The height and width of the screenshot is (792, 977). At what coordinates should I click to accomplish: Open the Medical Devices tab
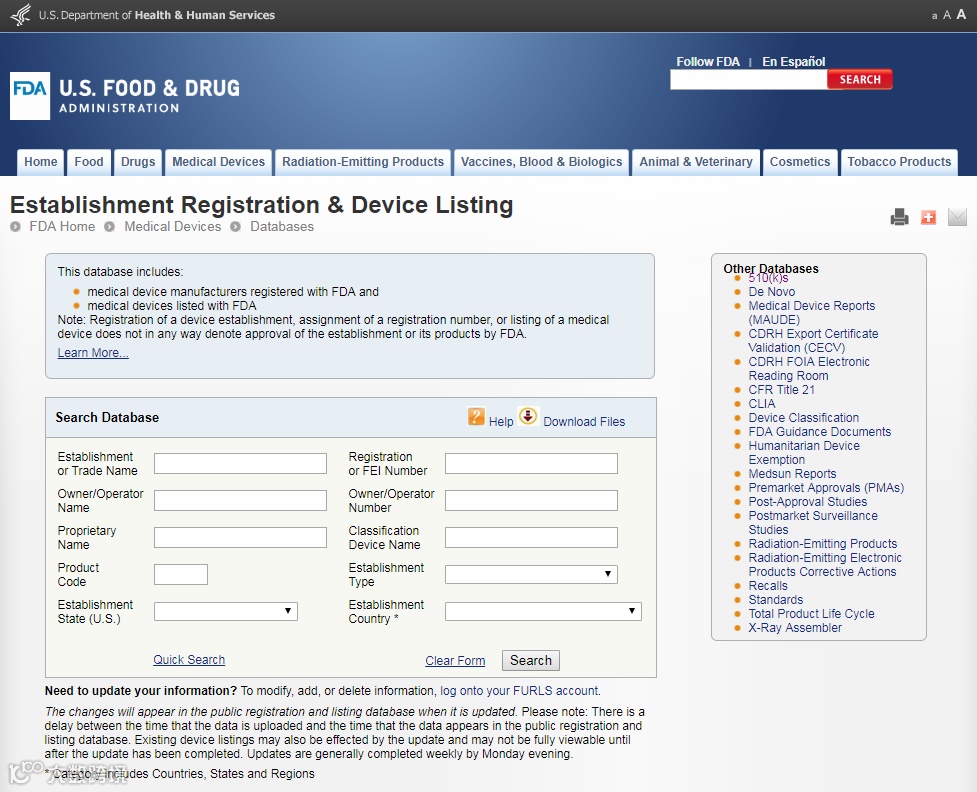pos(219,162)
